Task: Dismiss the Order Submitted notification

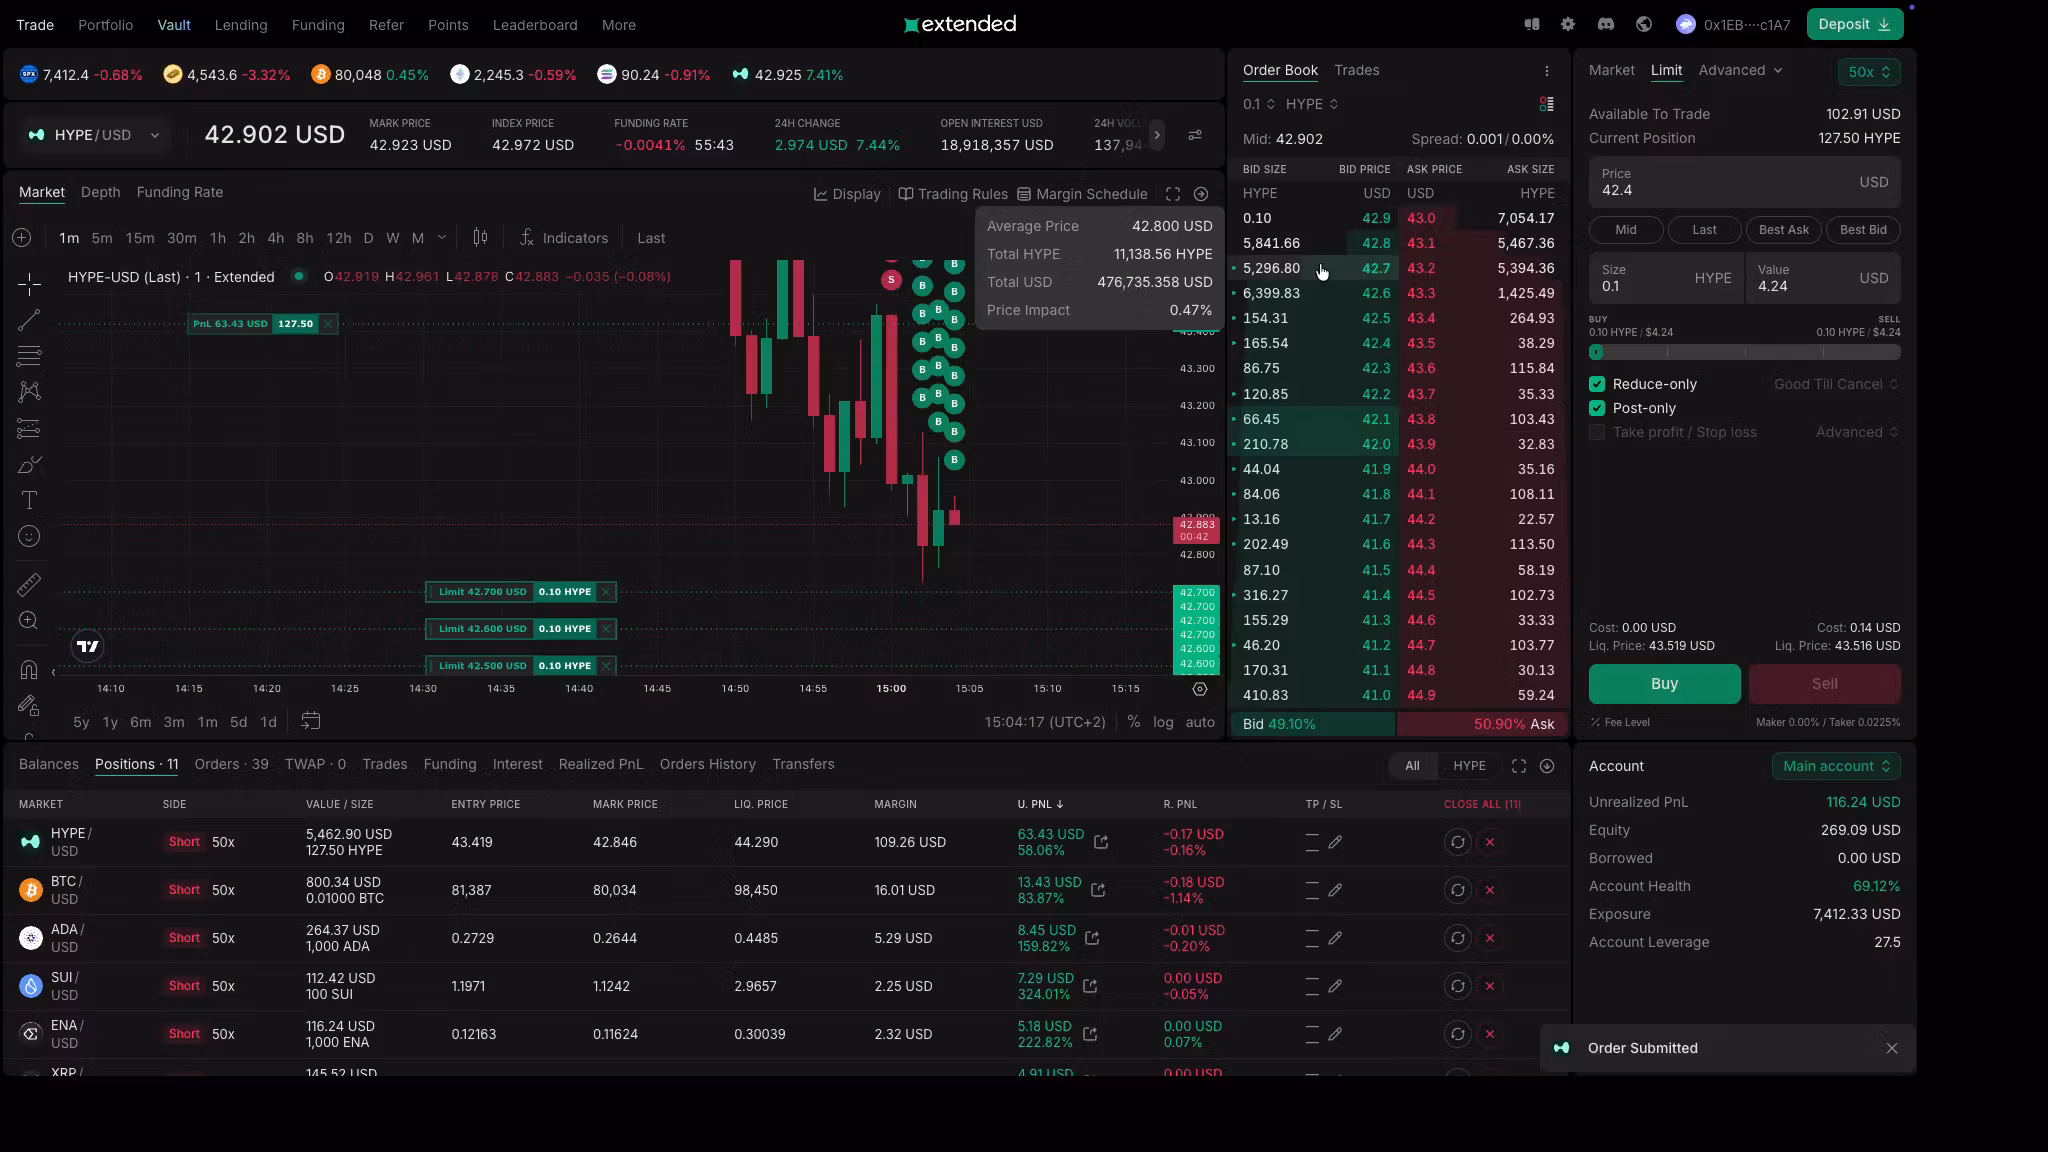Action: tap(1892, 1048)
